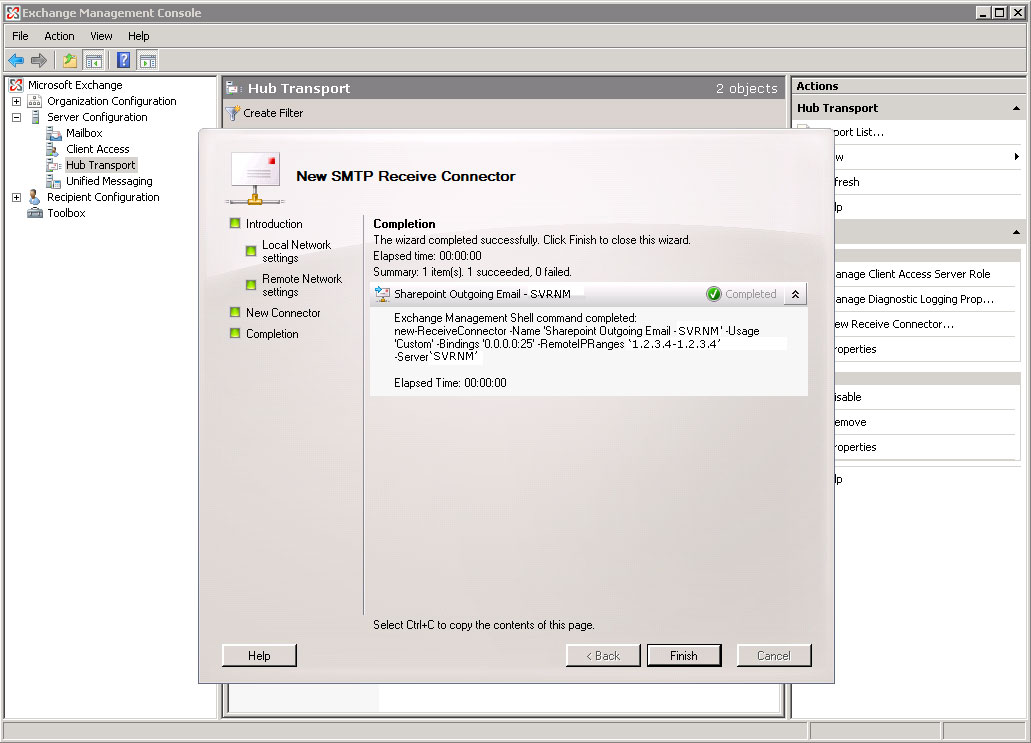
Task: Select Toolbox in the console tree
Action: [x=66, y=213]
